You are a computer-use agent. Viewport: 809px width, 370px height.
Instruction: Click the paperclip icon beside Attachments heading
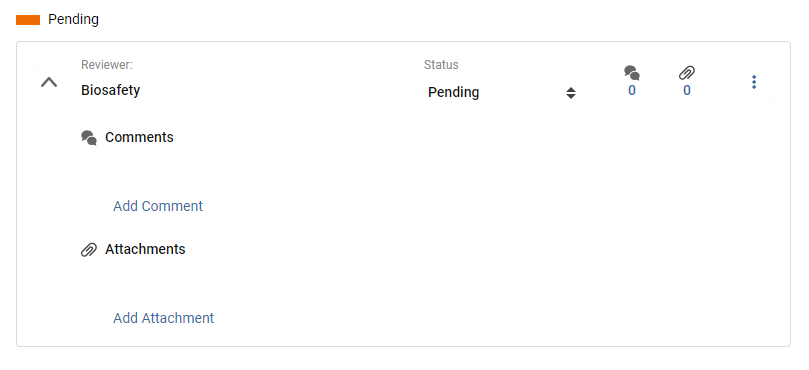coord(89,250)
